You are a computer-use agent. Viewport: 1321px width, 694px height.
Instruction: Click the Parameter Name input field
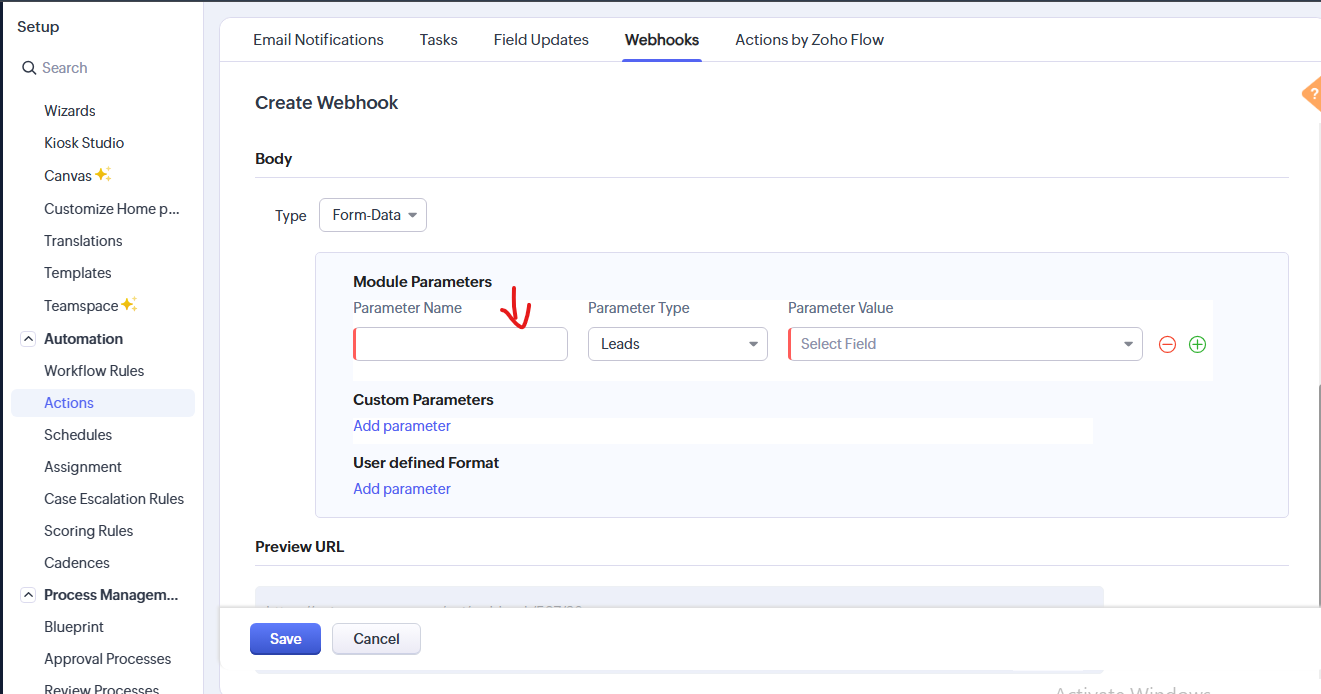(x=461, y=344)
